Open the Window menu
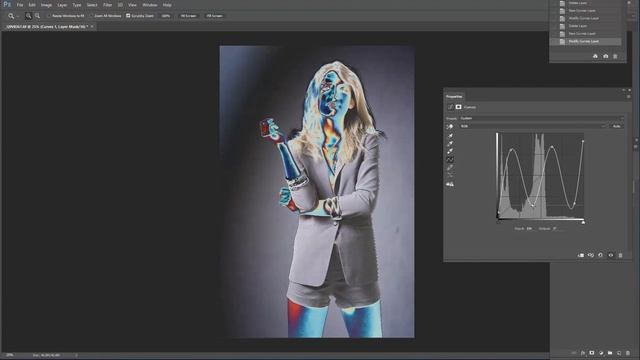The image size is (640, 360). (x=149, y=5)
